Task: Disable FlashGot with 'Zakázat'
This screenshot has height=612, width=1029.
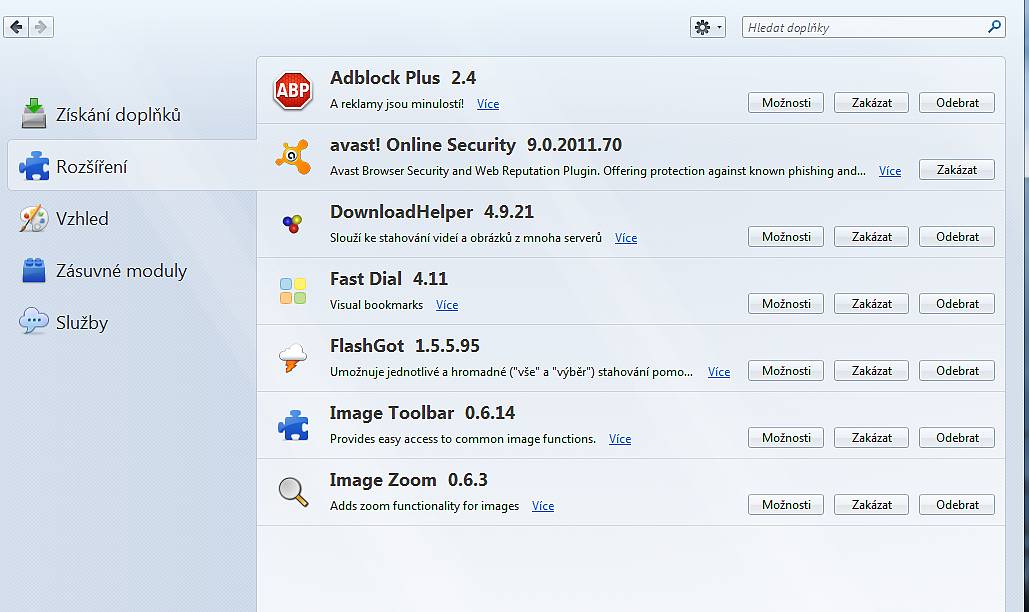Action: click(x=872, y=370)
